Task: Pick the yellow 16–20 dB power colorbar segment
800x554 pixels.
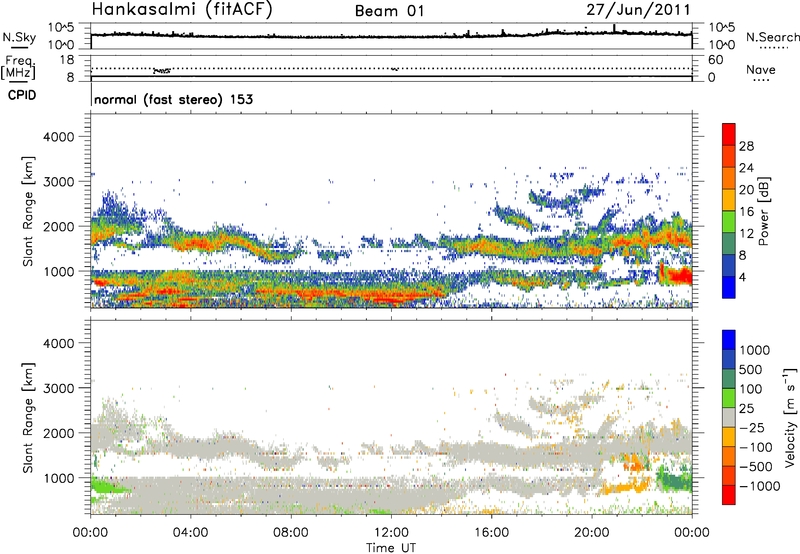Action: (729, 200)
